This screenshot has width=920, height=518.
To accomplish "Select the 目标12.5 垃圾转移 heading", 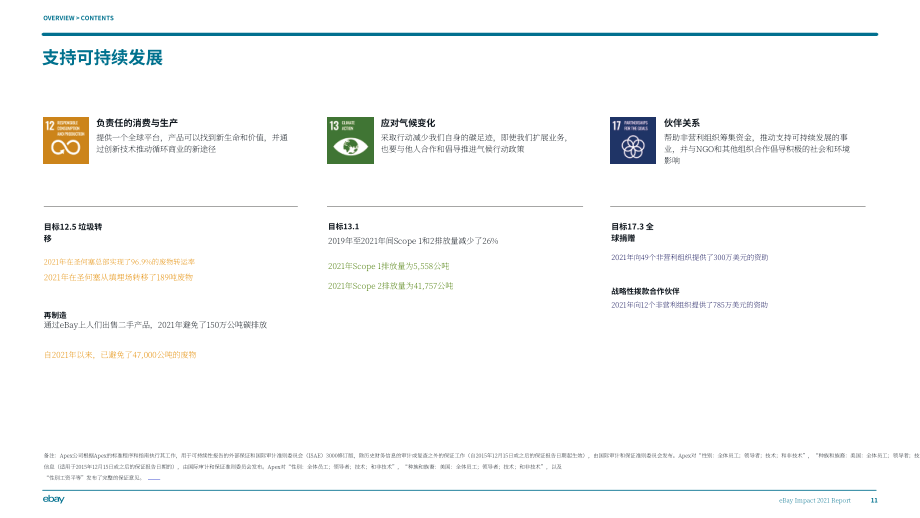I will click(x=73, y=232).
